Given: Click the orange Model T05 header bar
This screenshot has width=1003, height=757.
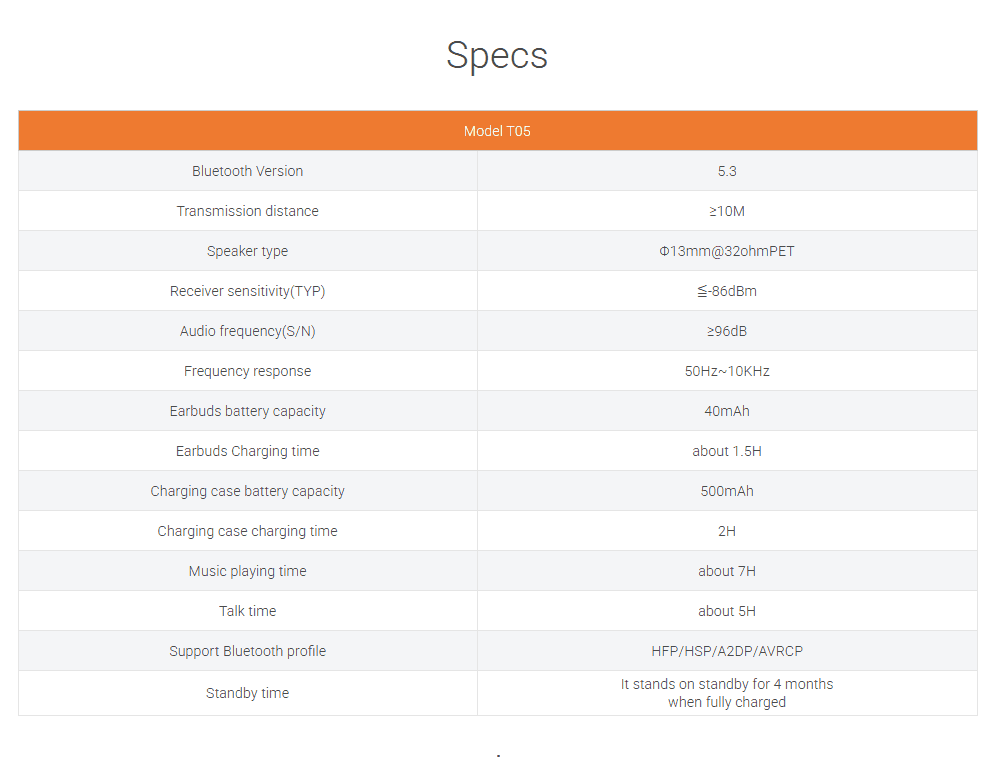Looking at the screenshot, I should (x=497, y=131).
